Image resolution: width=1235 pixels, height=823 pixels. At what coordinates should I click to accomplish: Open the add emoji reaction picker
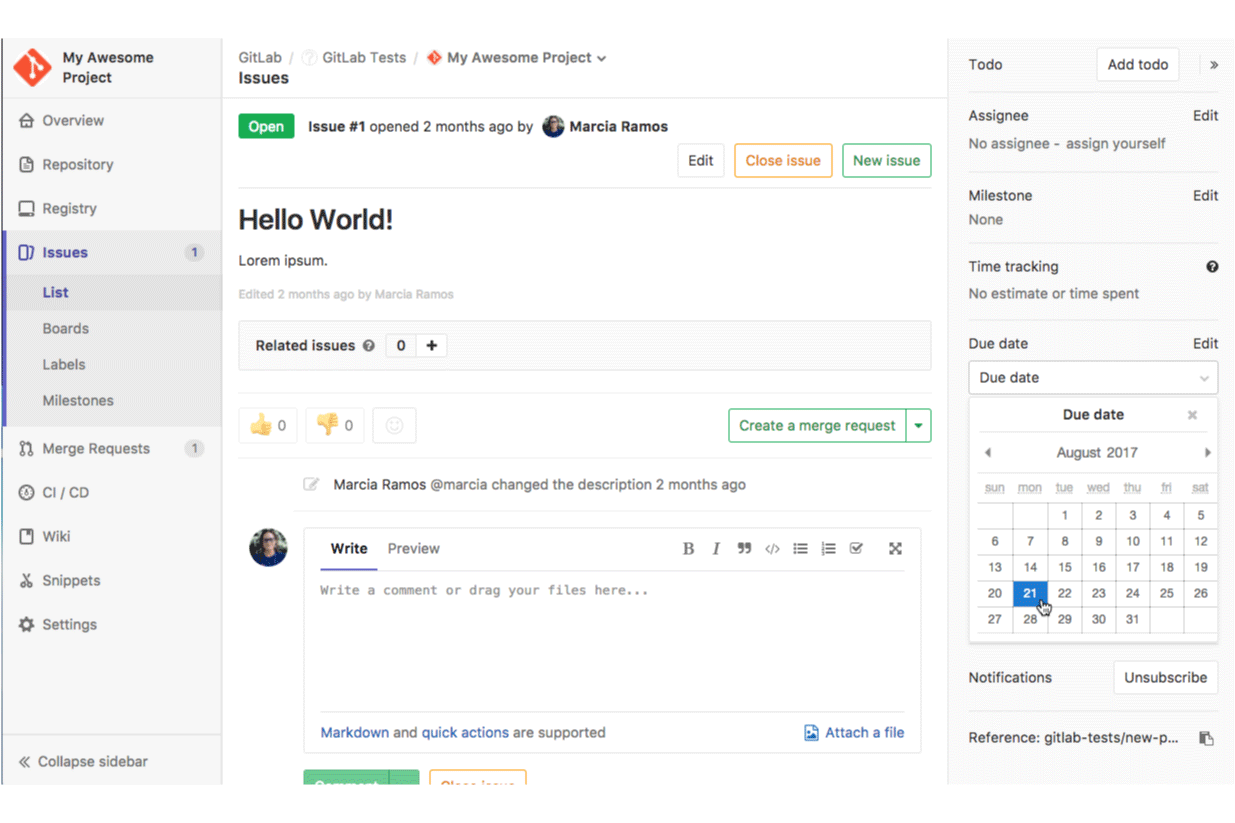point(394,425)
